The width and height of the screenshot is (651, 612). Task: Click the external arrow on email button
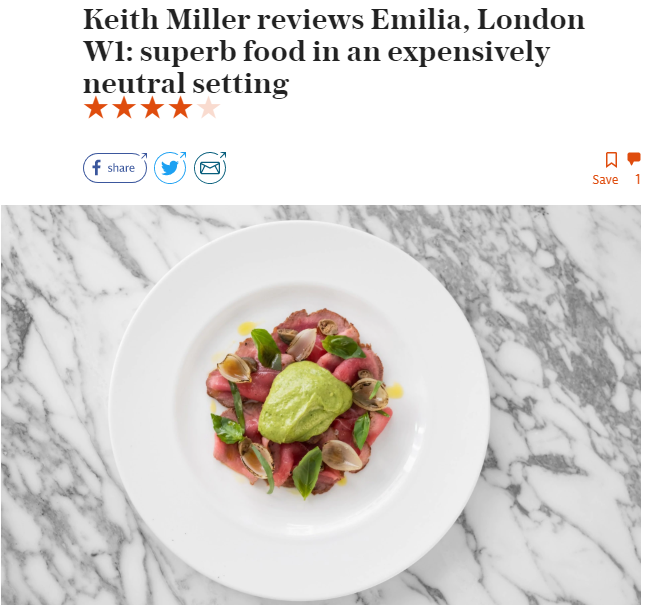[225, 157]
